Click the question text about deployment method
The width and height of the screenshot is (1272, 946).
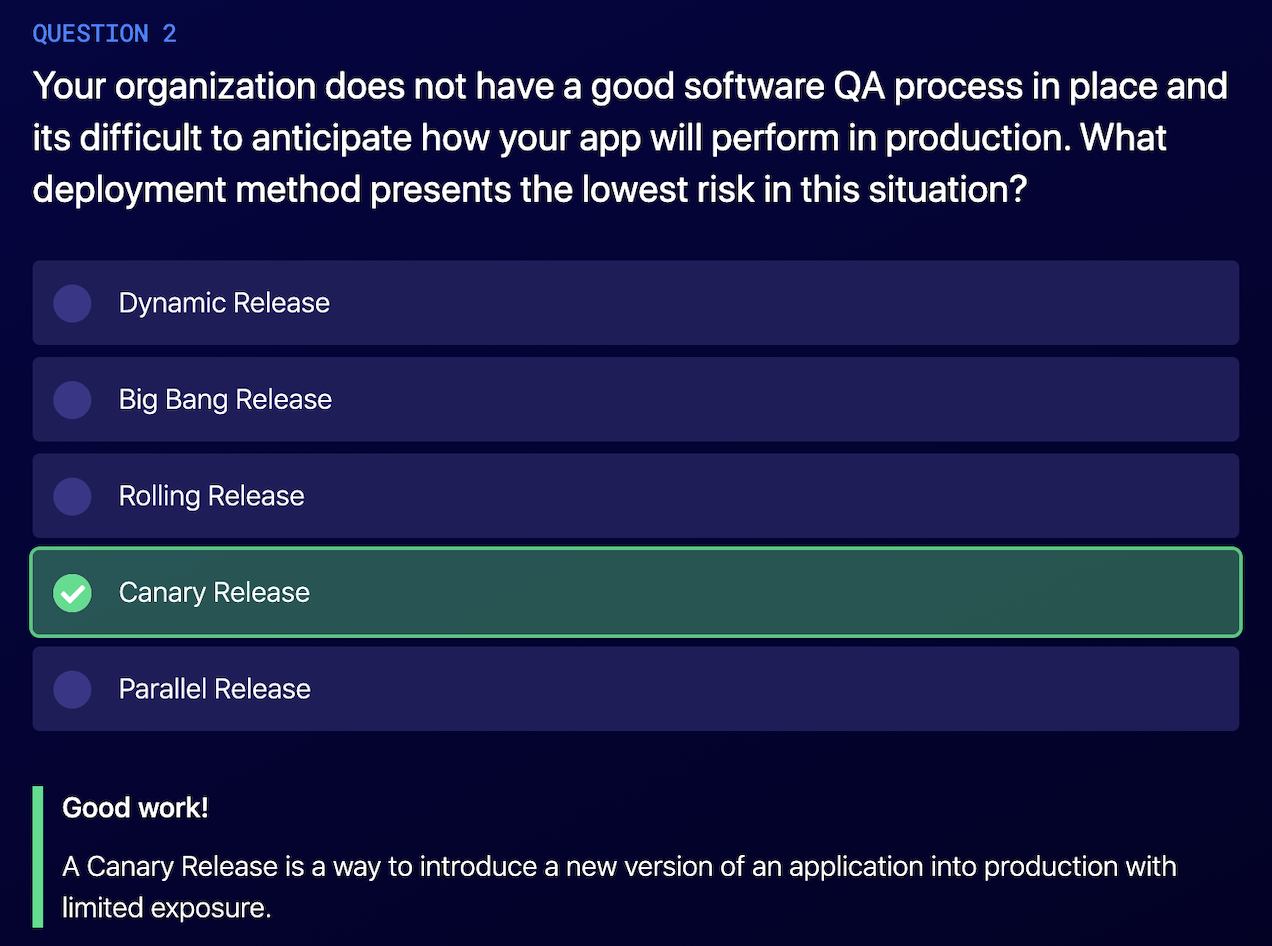point(630,137)
